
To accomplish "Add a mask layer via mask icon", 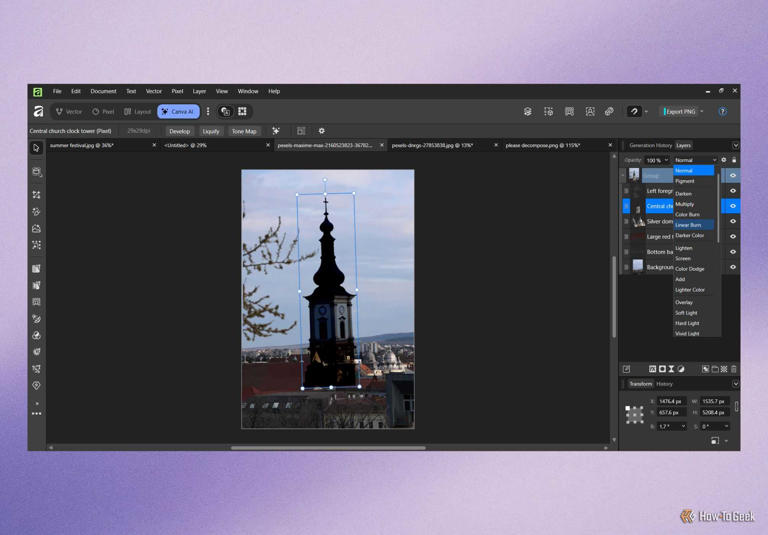I will (662, 369).
